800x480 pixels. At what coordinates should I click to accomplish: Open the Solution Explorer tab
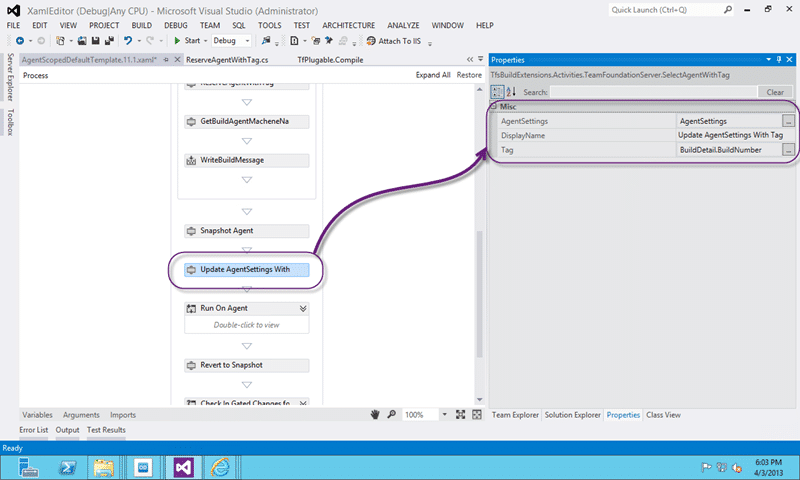(572, 415)
